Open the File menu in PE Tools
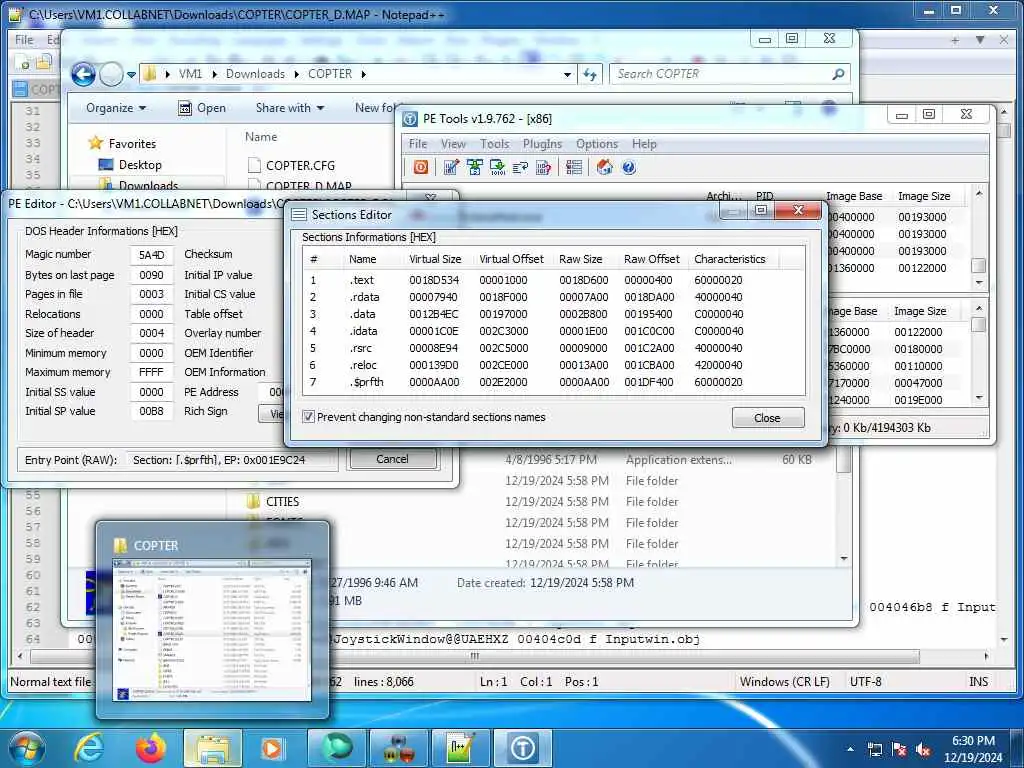1024x768 pixels. 418,144
